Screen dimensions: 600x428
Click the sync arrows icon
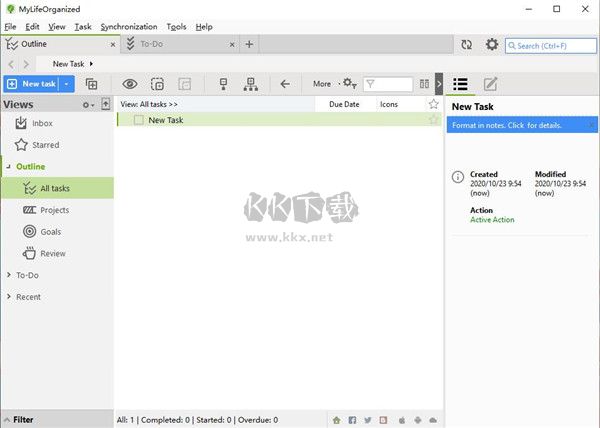tap(466, 45)
